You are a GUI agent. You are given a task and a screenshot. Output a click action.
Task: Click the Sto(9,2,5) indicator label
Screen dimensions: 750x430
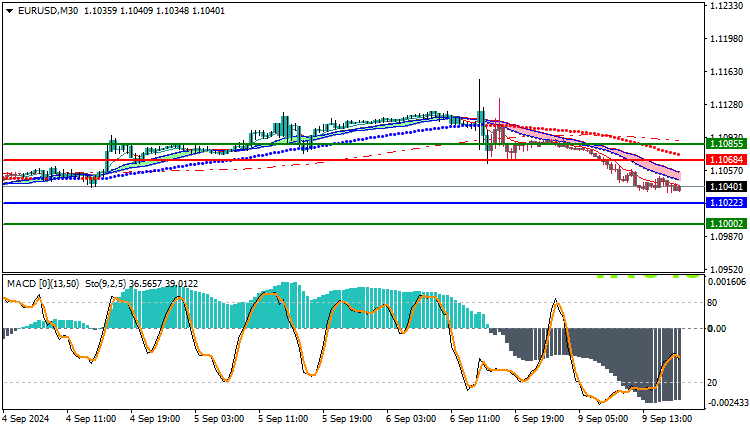tap(106, 284)
